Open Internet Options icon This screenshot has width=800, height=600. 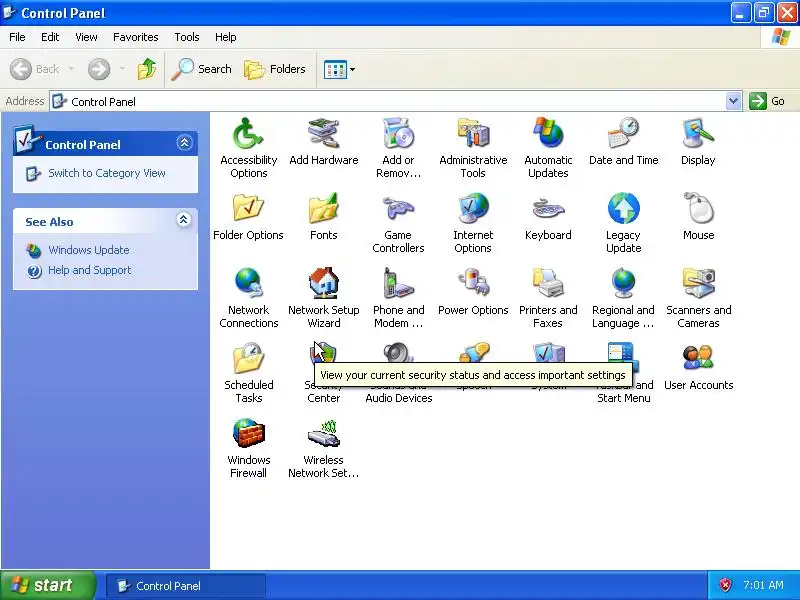pyautogui.click(x=473, y=209)
